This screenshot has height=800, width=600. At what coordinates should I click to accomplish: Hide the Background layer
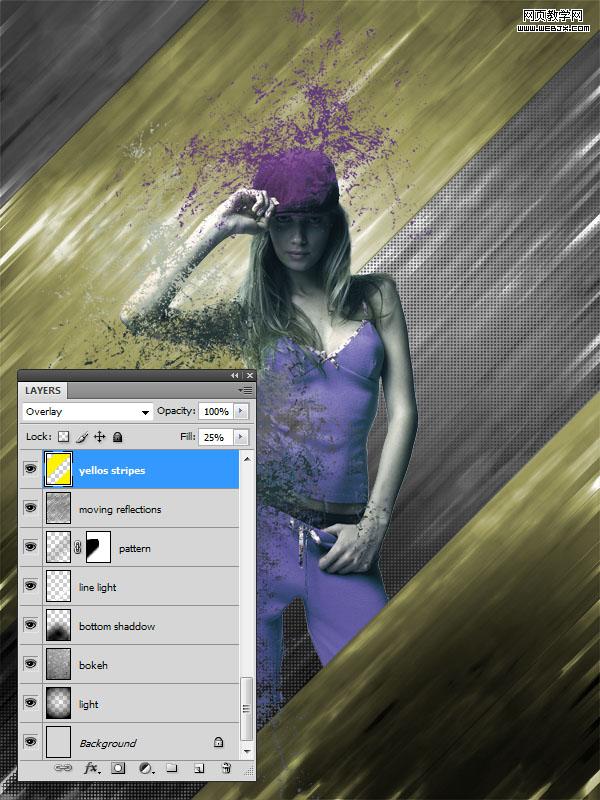[x=31, y=741]
